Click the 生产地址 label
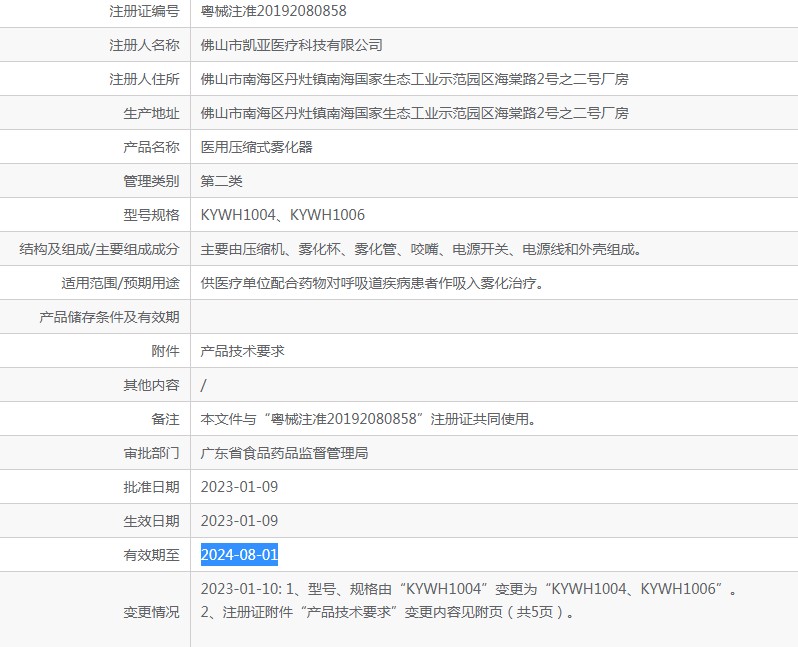Viewport: 798px width, 647px height. click(151, 112)
